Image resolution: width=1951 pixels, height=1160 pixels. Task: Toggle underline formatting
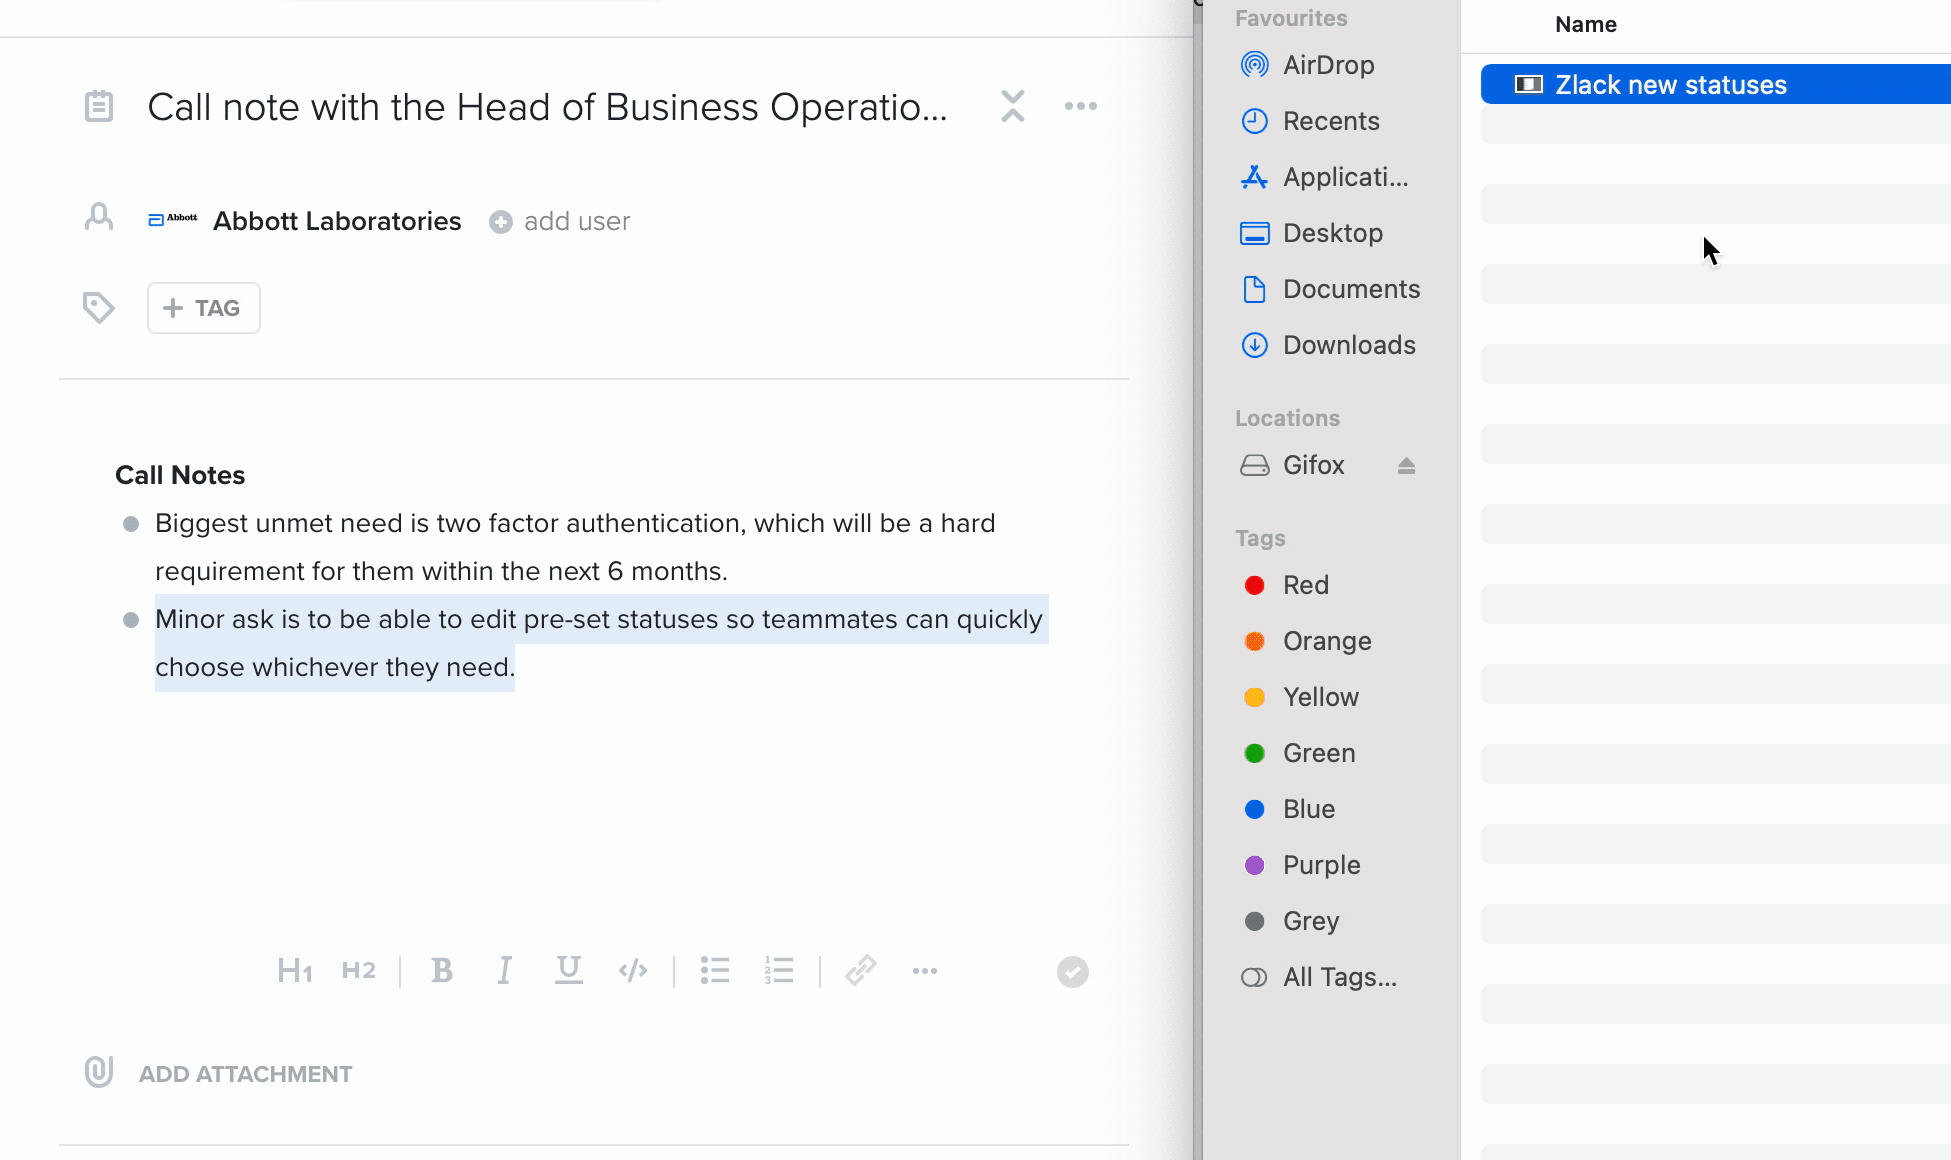[569, 969]
